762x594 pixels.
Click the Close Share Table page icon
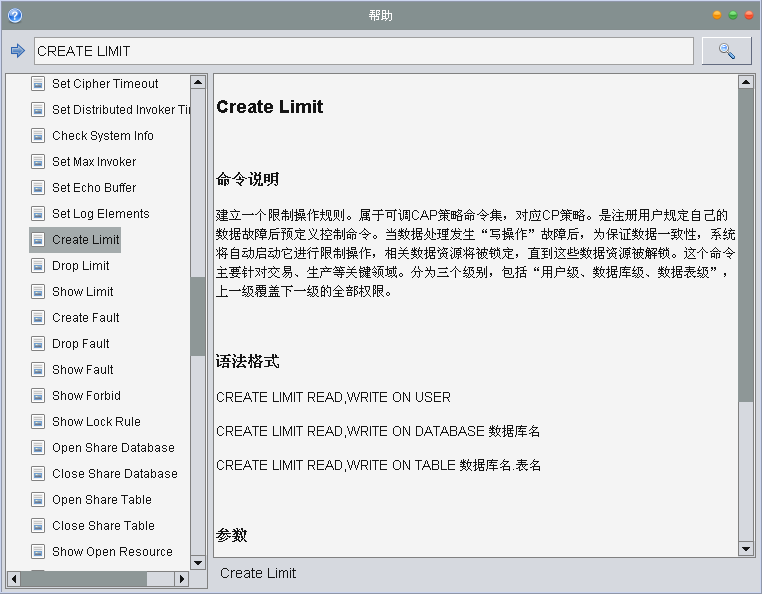pyautogui.click(x=38, y=525)
